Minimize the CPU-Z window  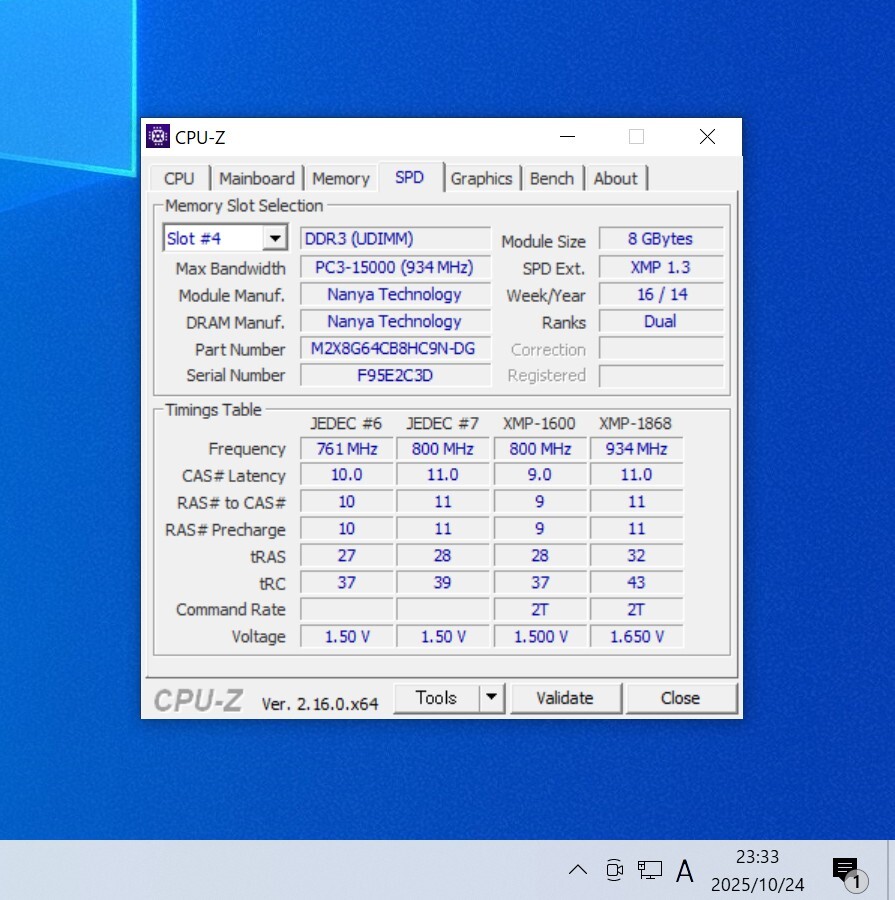567,137
